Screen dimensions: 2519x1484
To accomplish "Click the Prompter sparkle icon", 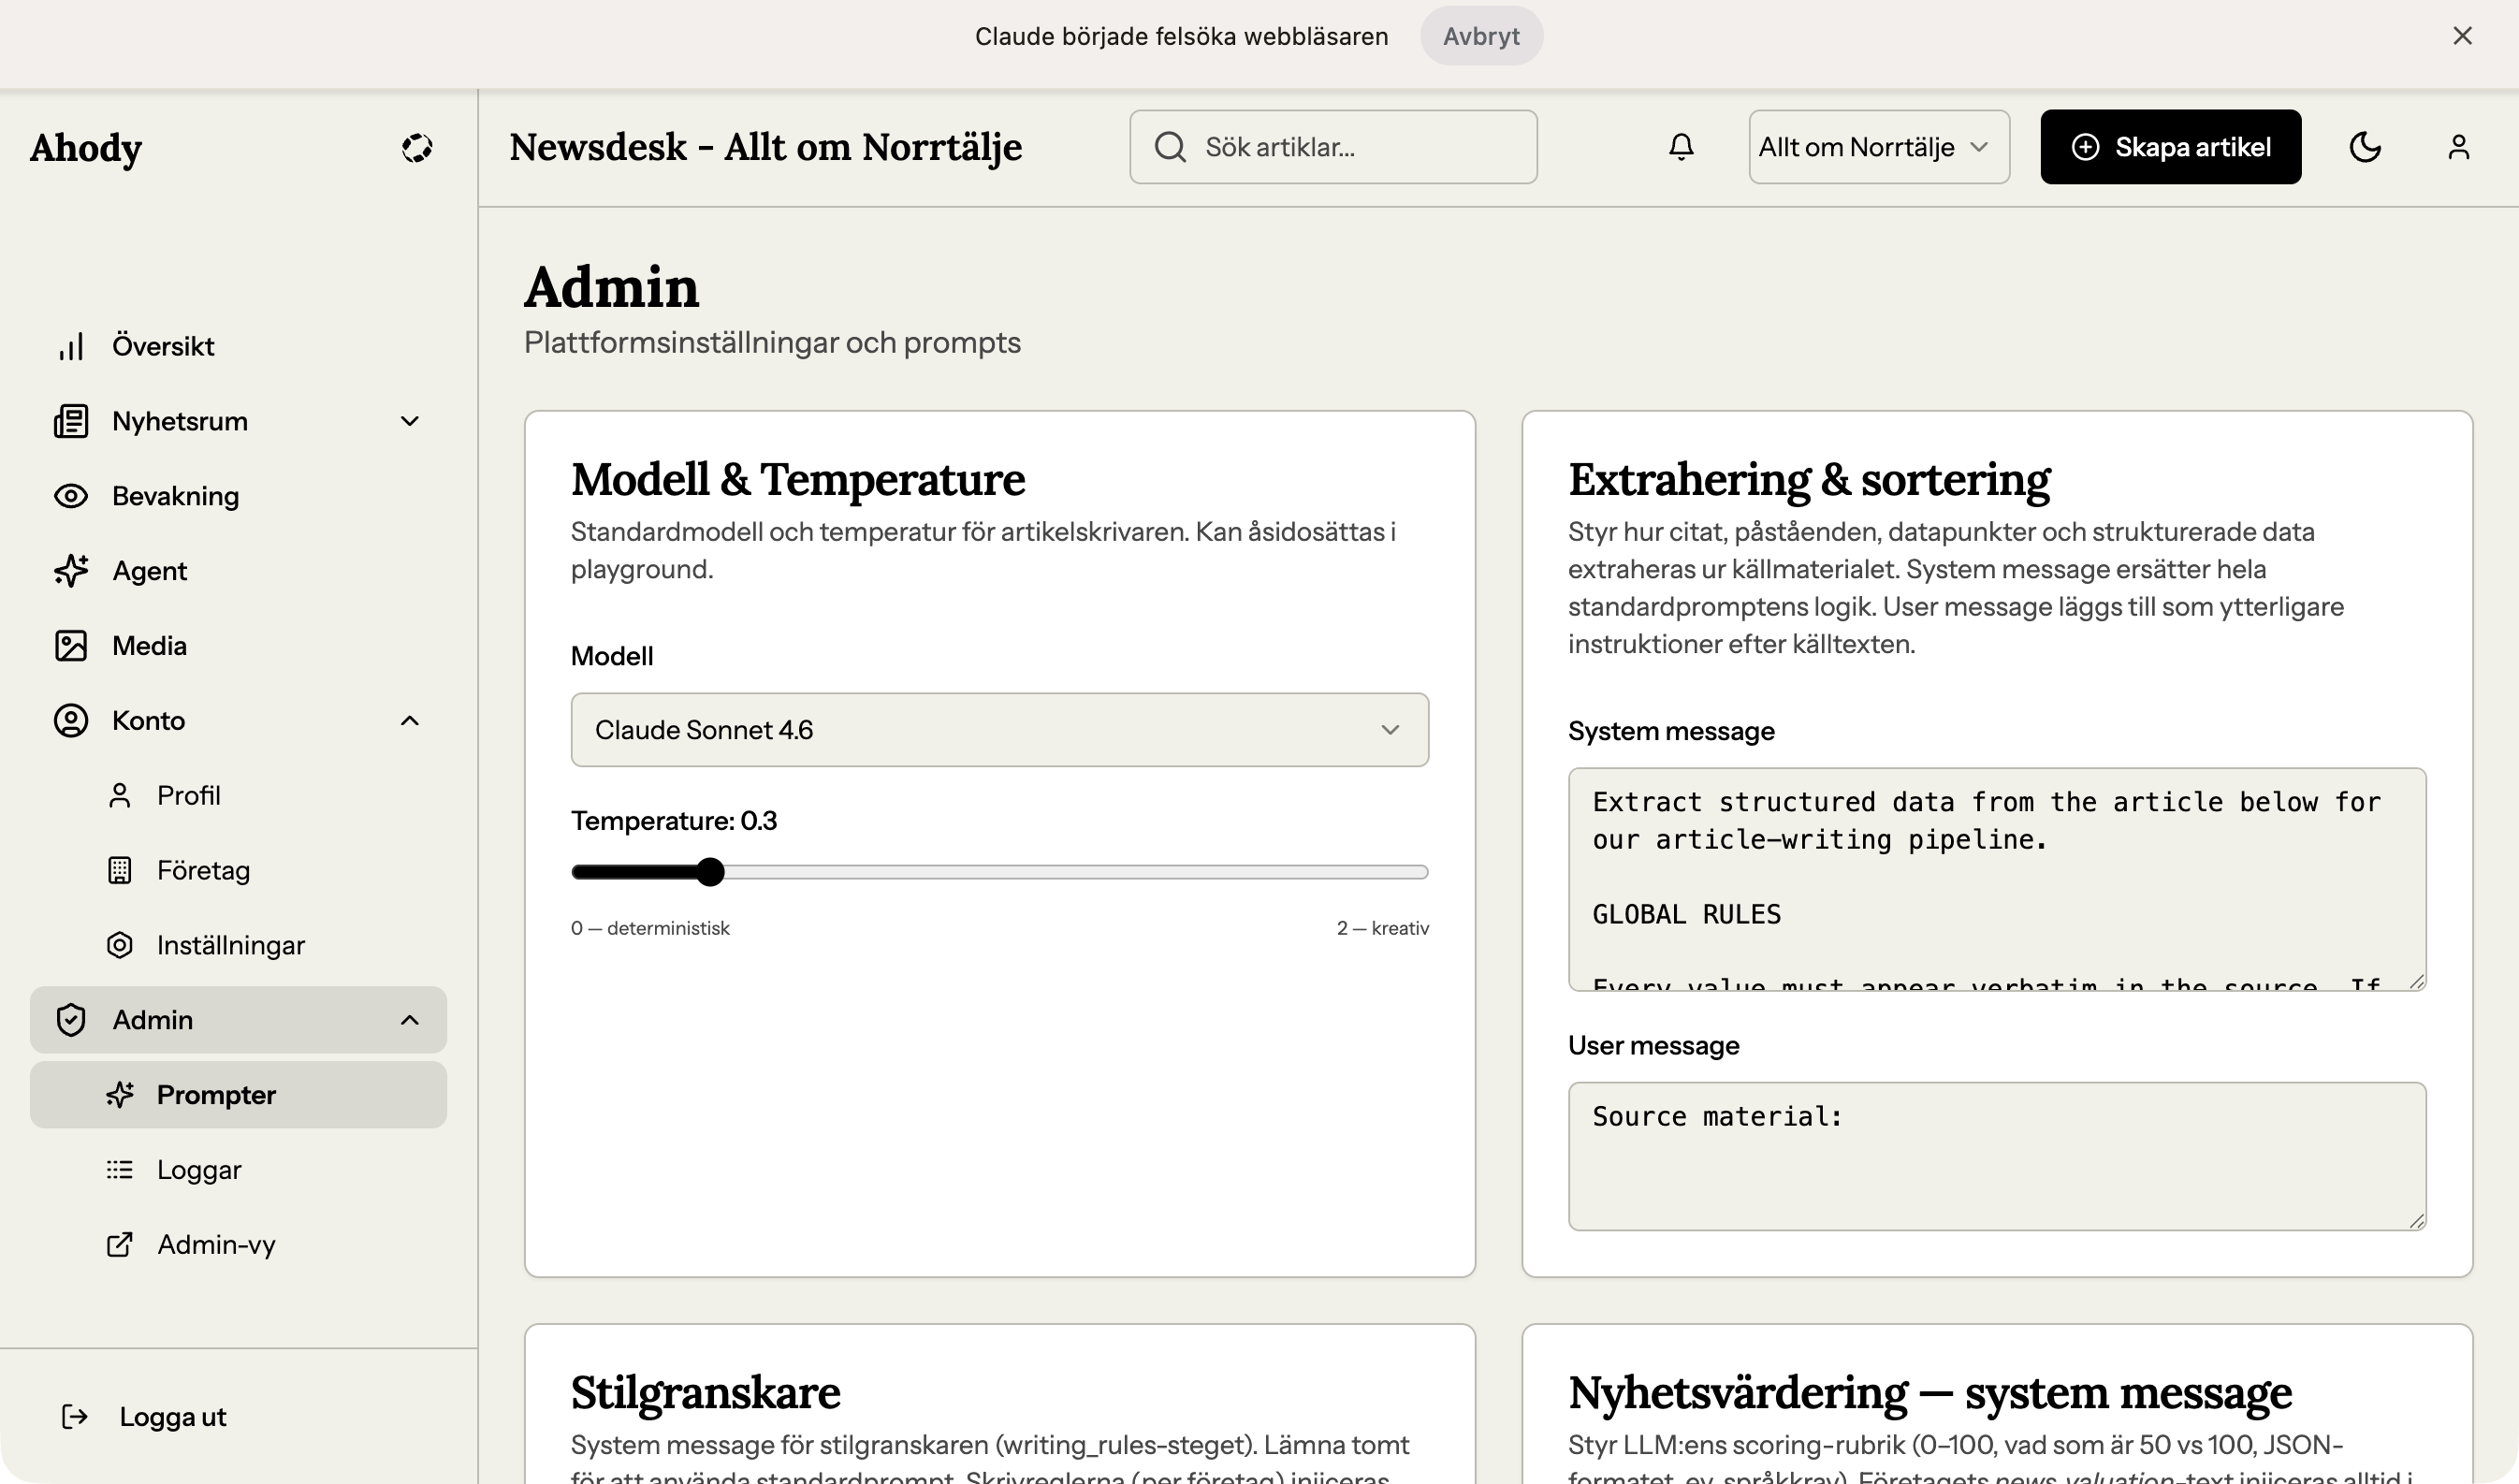I will [x=120, y=1095].
